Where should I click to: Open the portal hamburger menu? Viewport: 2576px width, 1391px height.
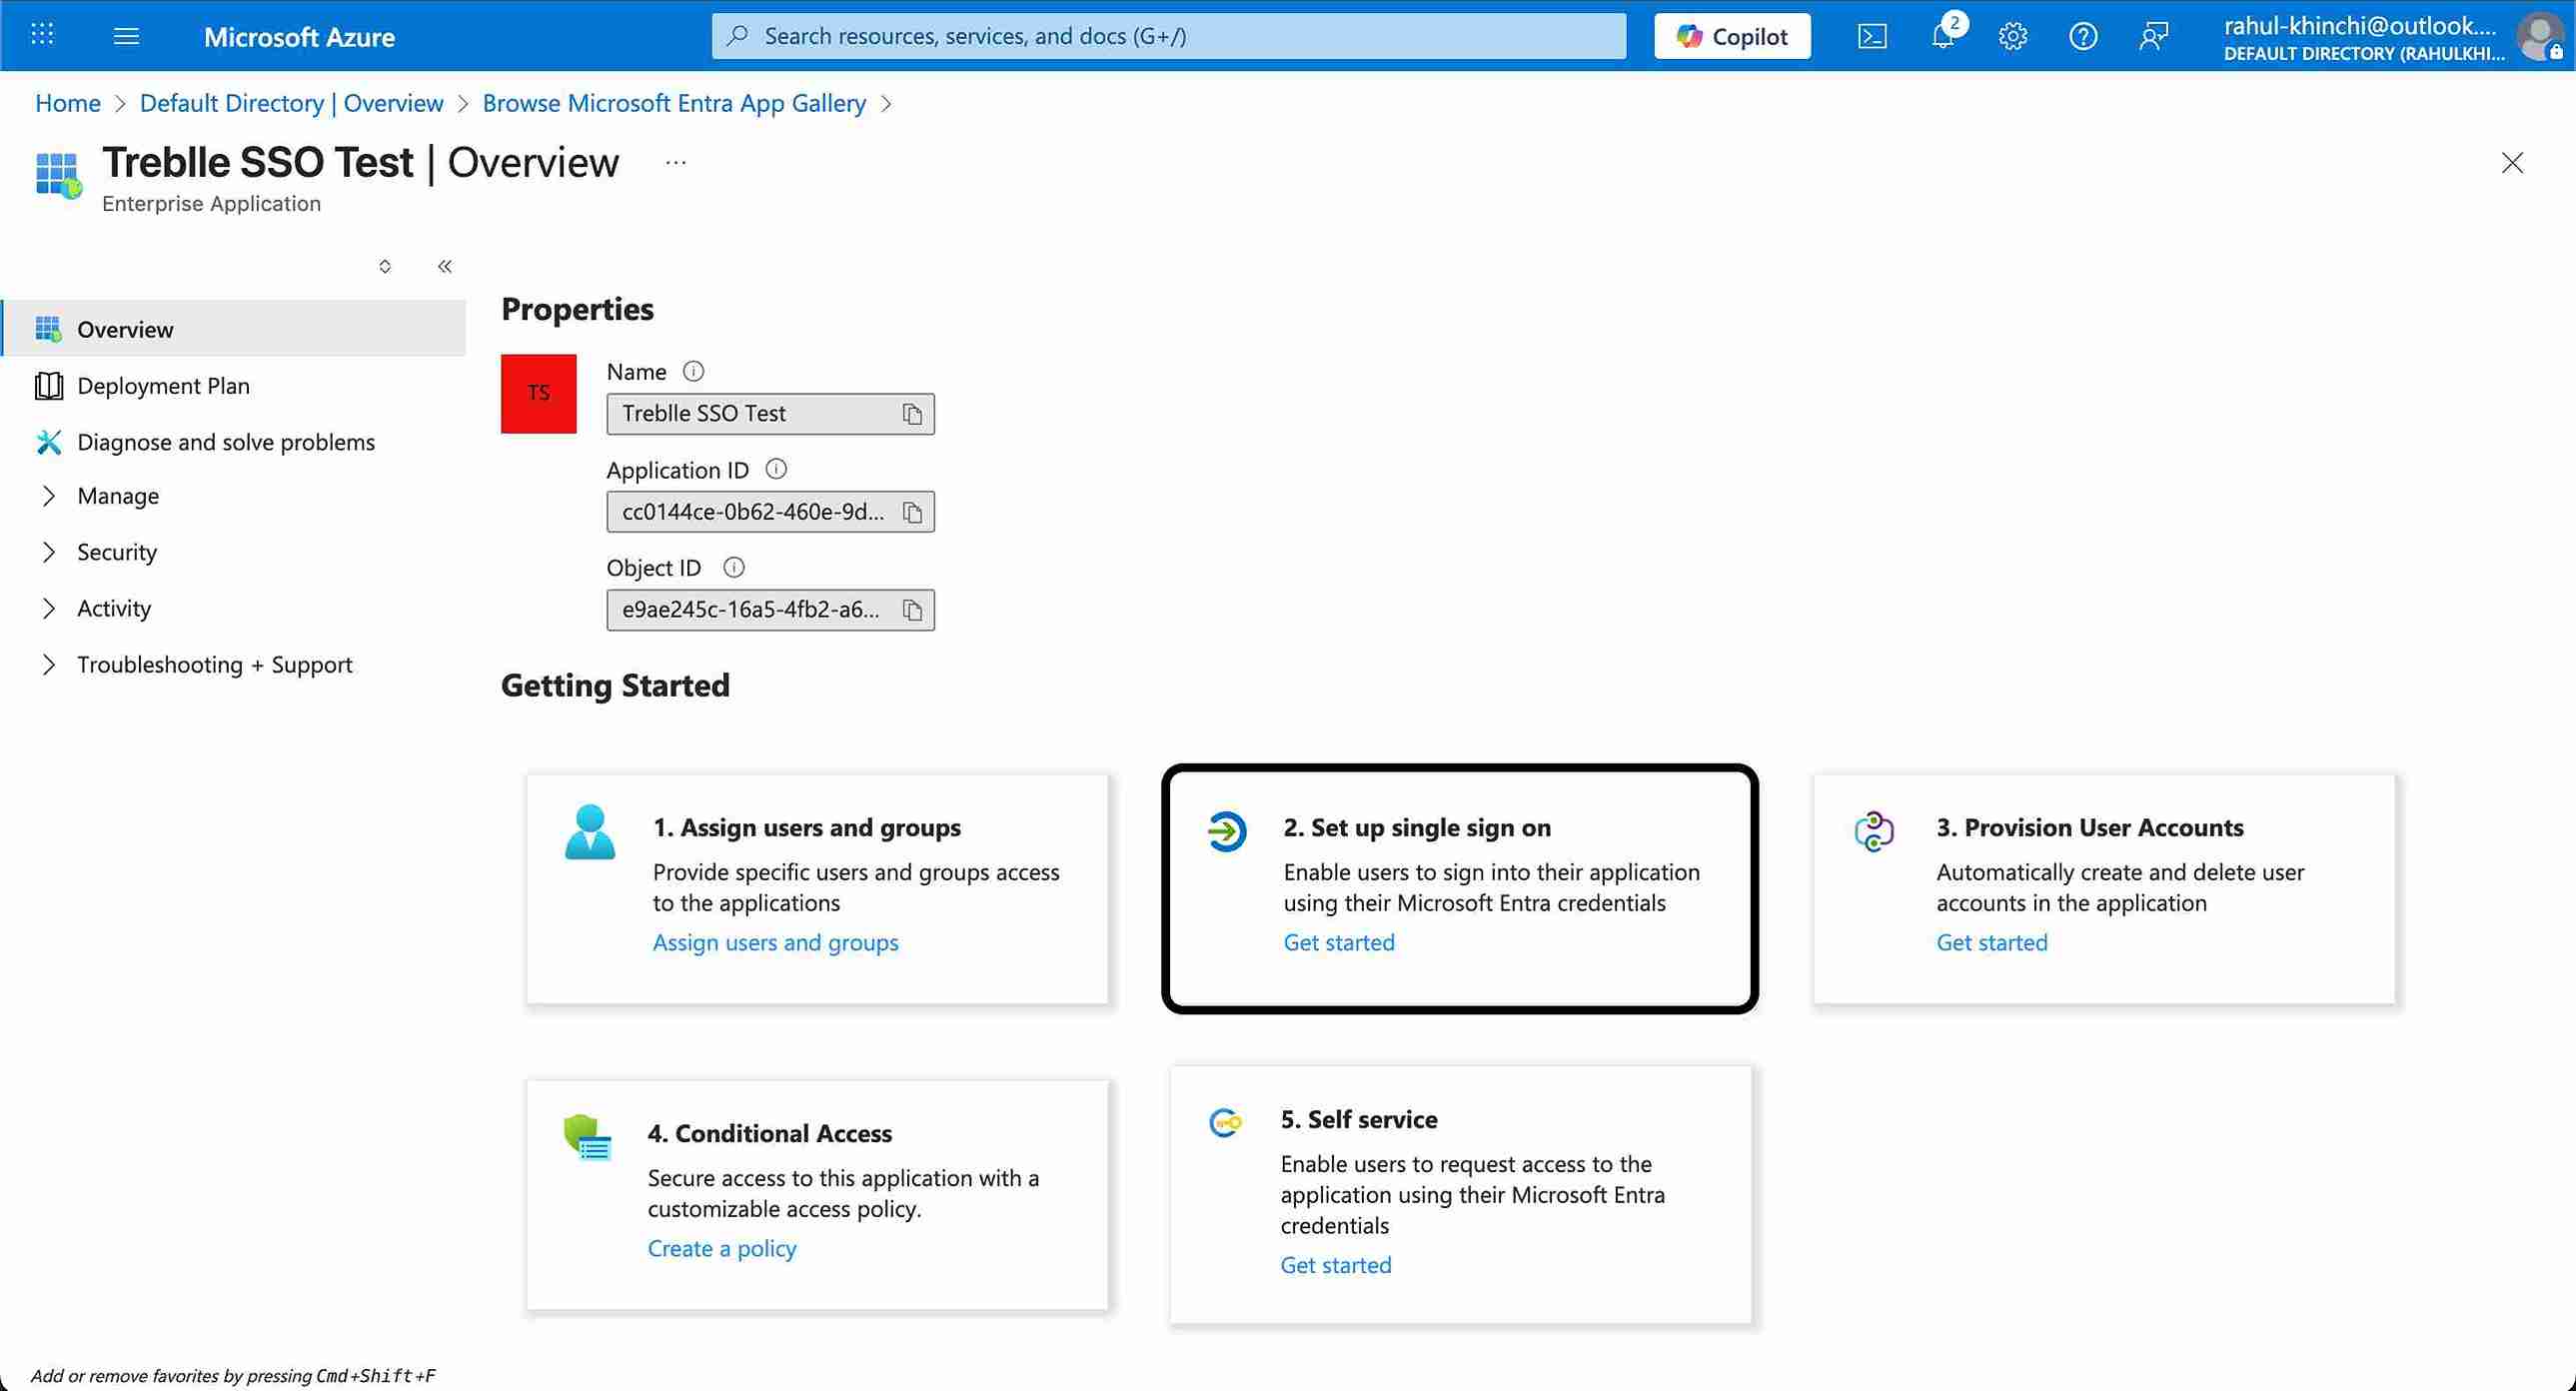[126, 36]
